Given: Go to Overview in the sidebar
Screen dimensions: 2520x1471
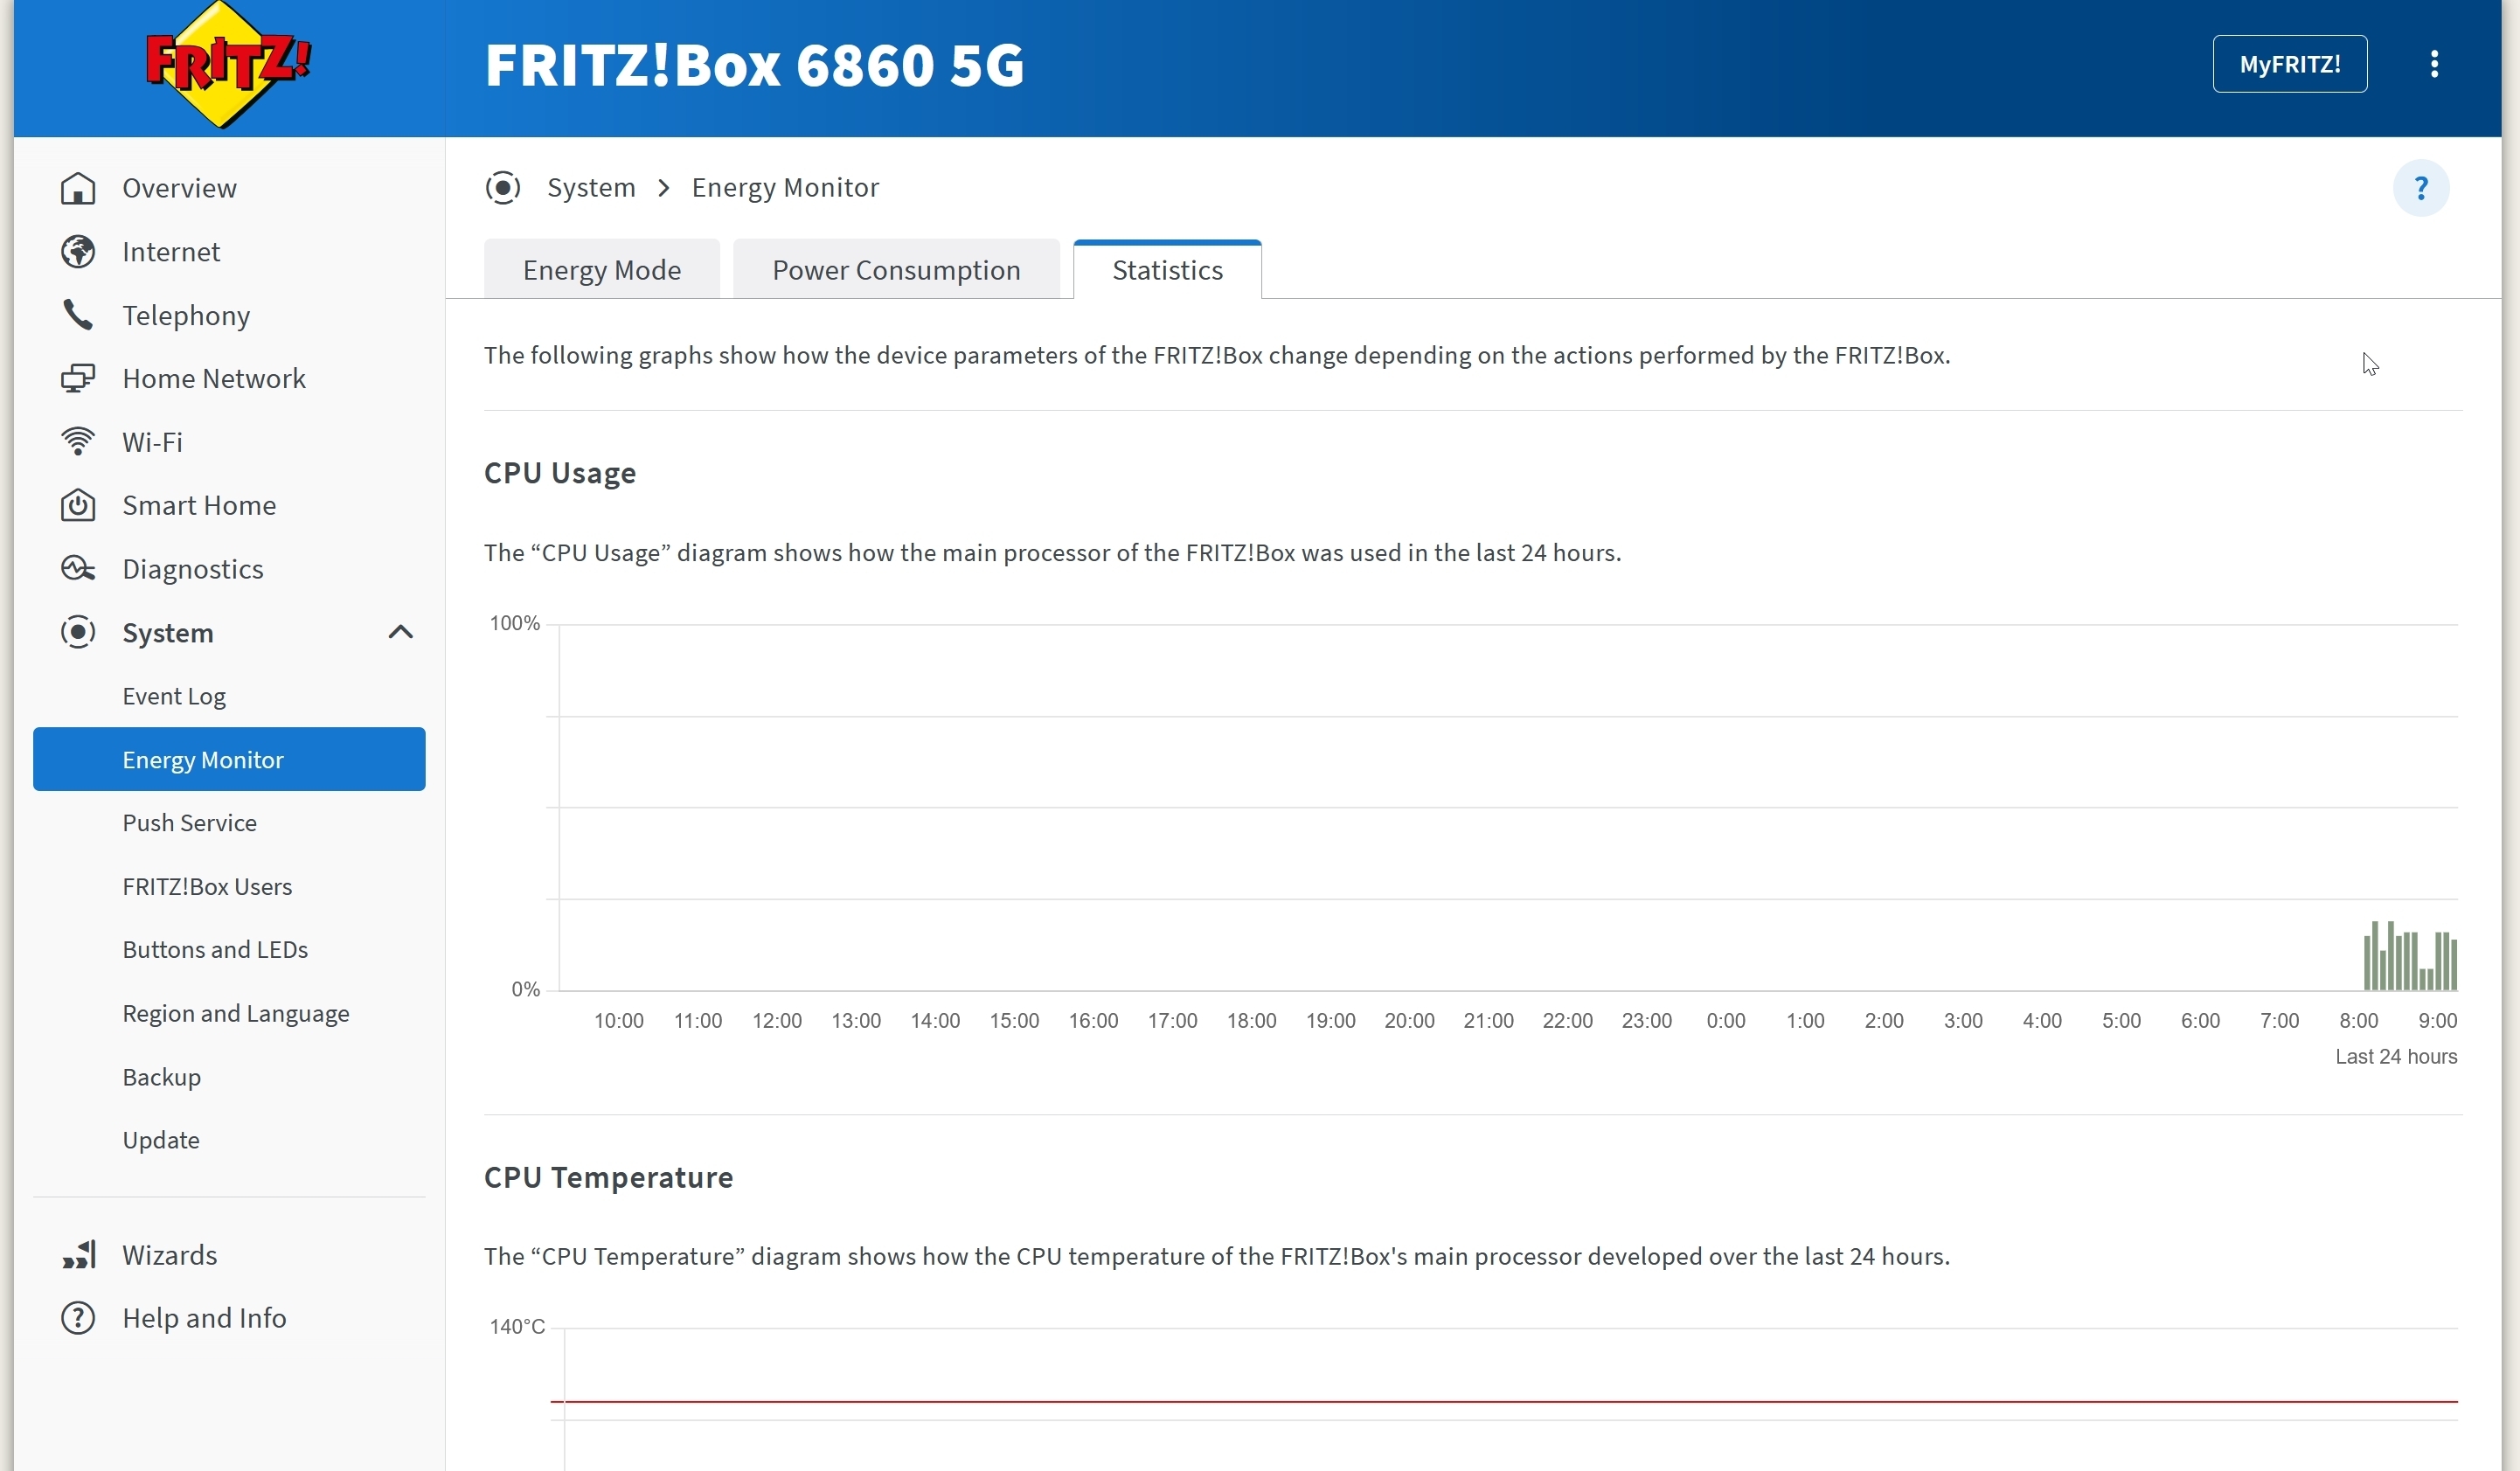Looking at the screenshot, I should pyautogui.click(x=179, y=188).
